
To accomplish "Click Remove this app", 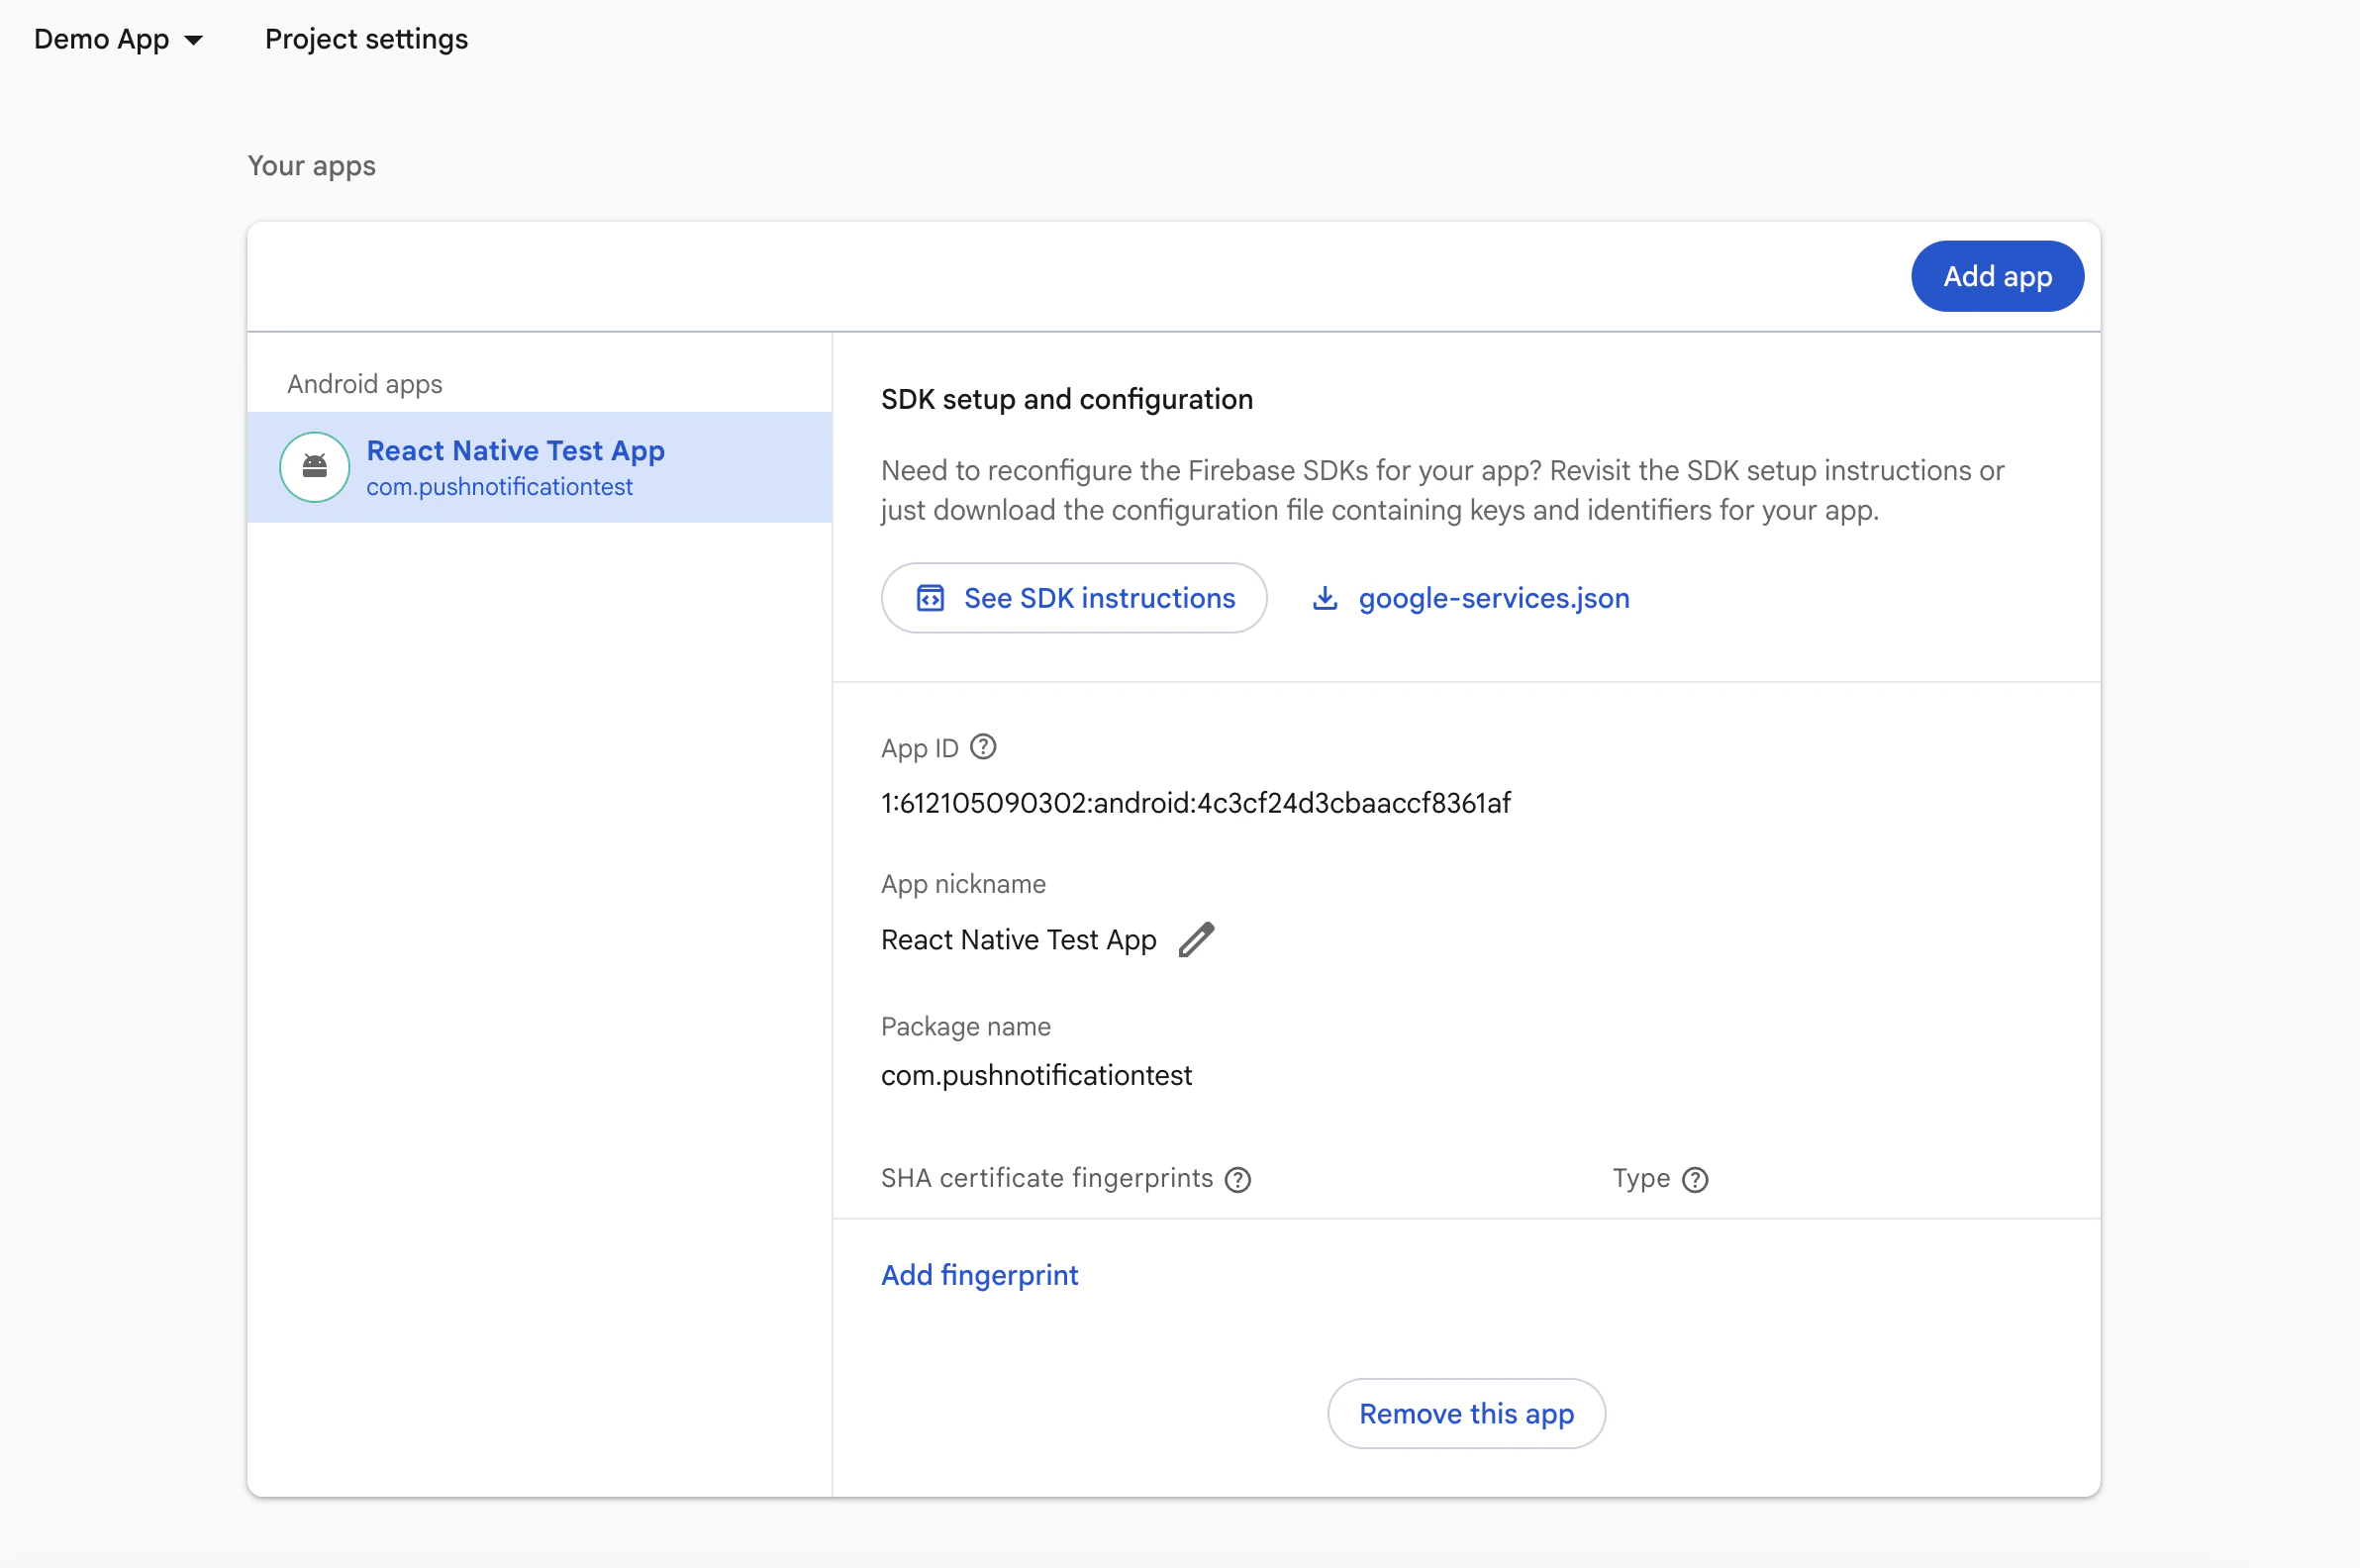I will [1465, 1413].
